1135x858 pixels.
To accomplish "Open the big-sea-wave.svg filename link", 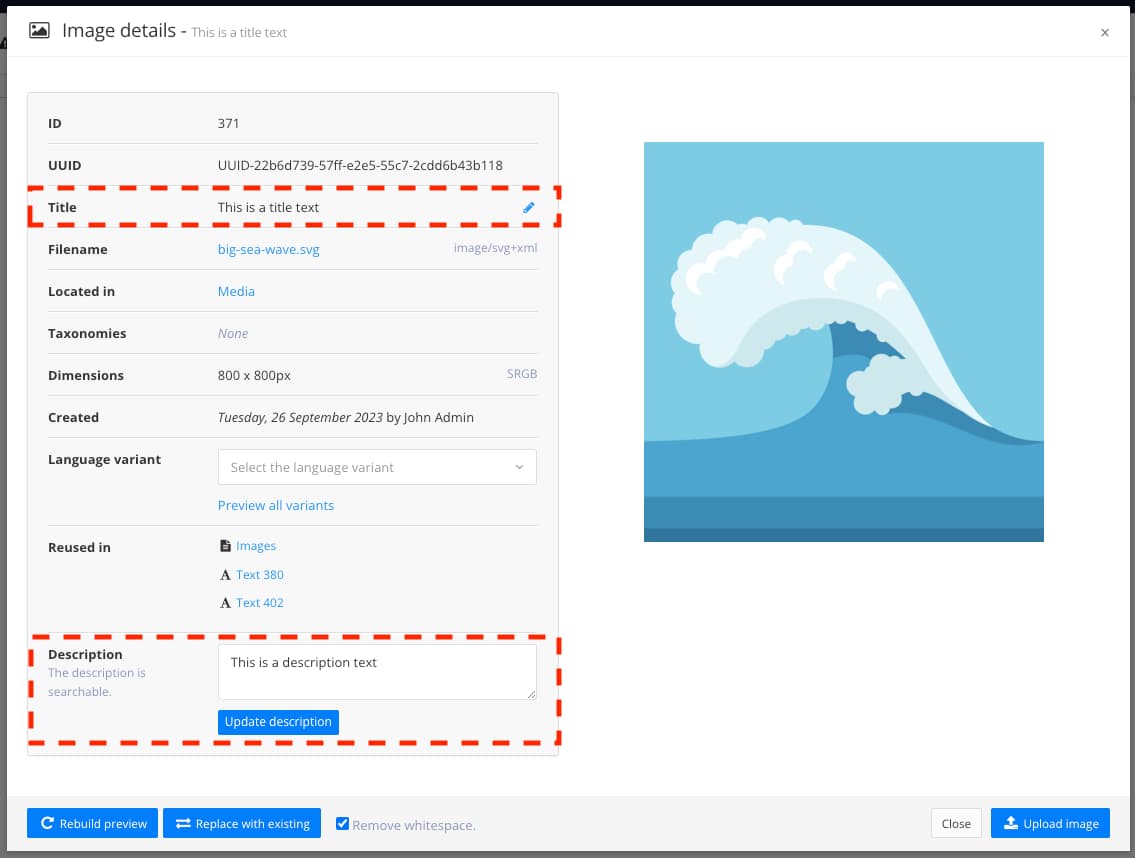I will point(268,250).
